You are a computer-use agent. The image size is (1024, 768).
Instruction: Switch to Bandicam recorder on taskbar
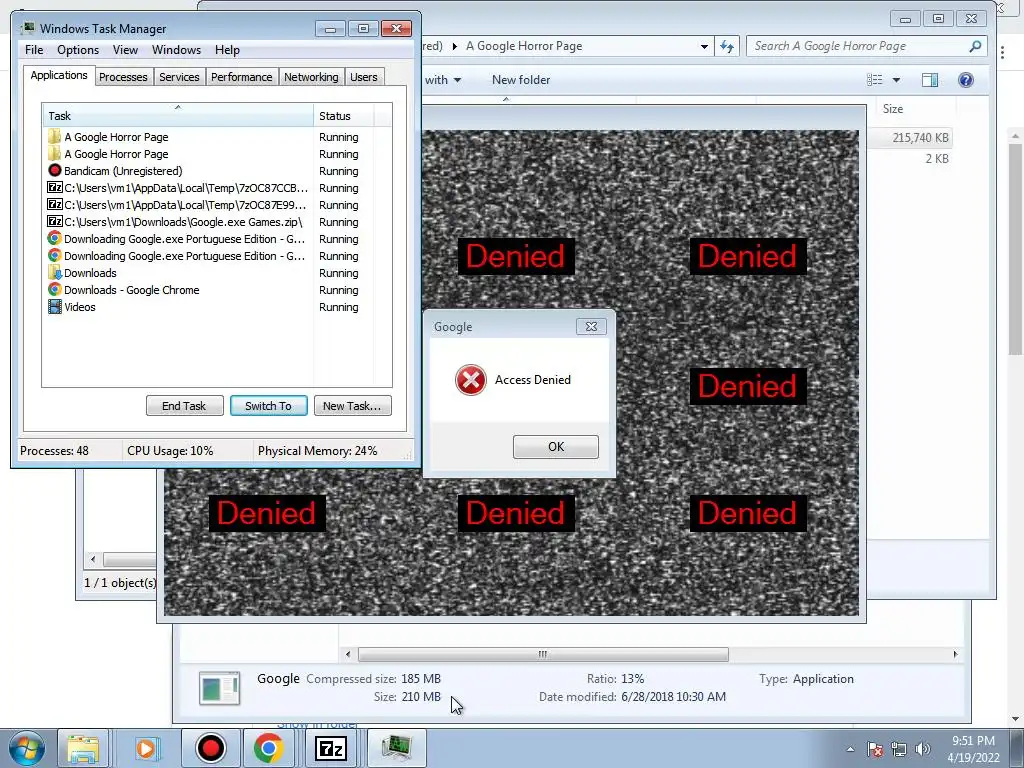point(210,748)
